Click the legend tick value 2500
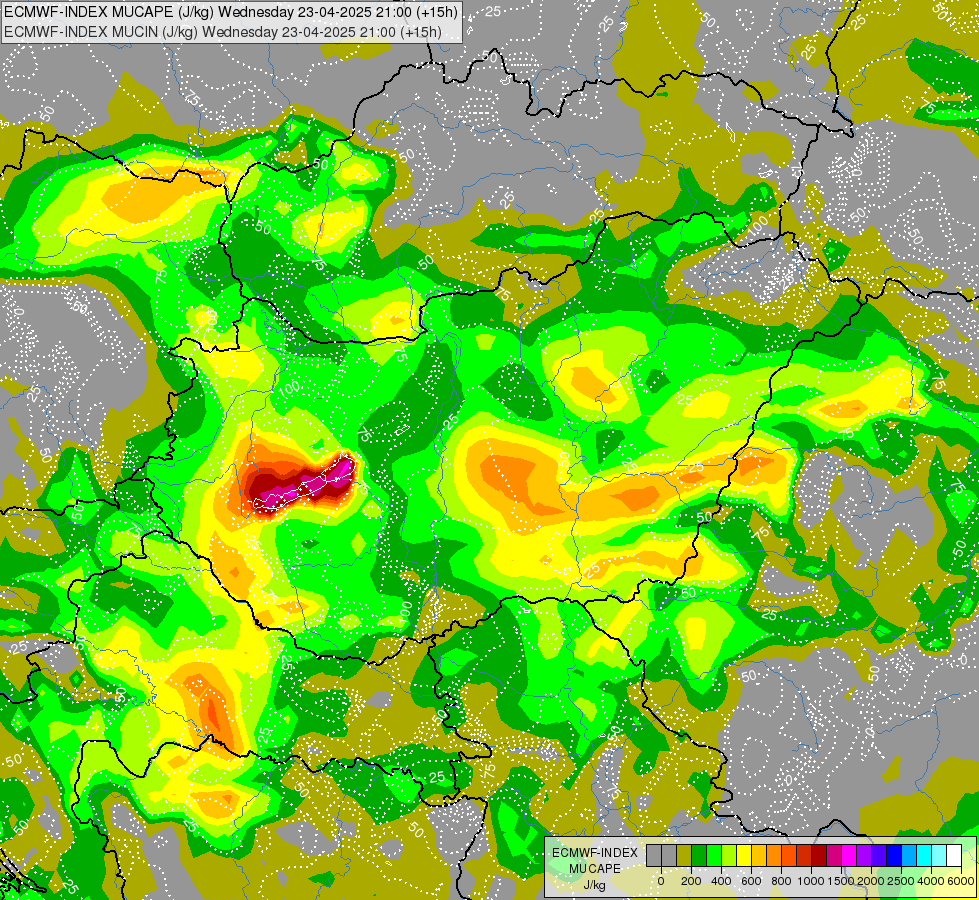979x900 pixels. click(901, 881)
